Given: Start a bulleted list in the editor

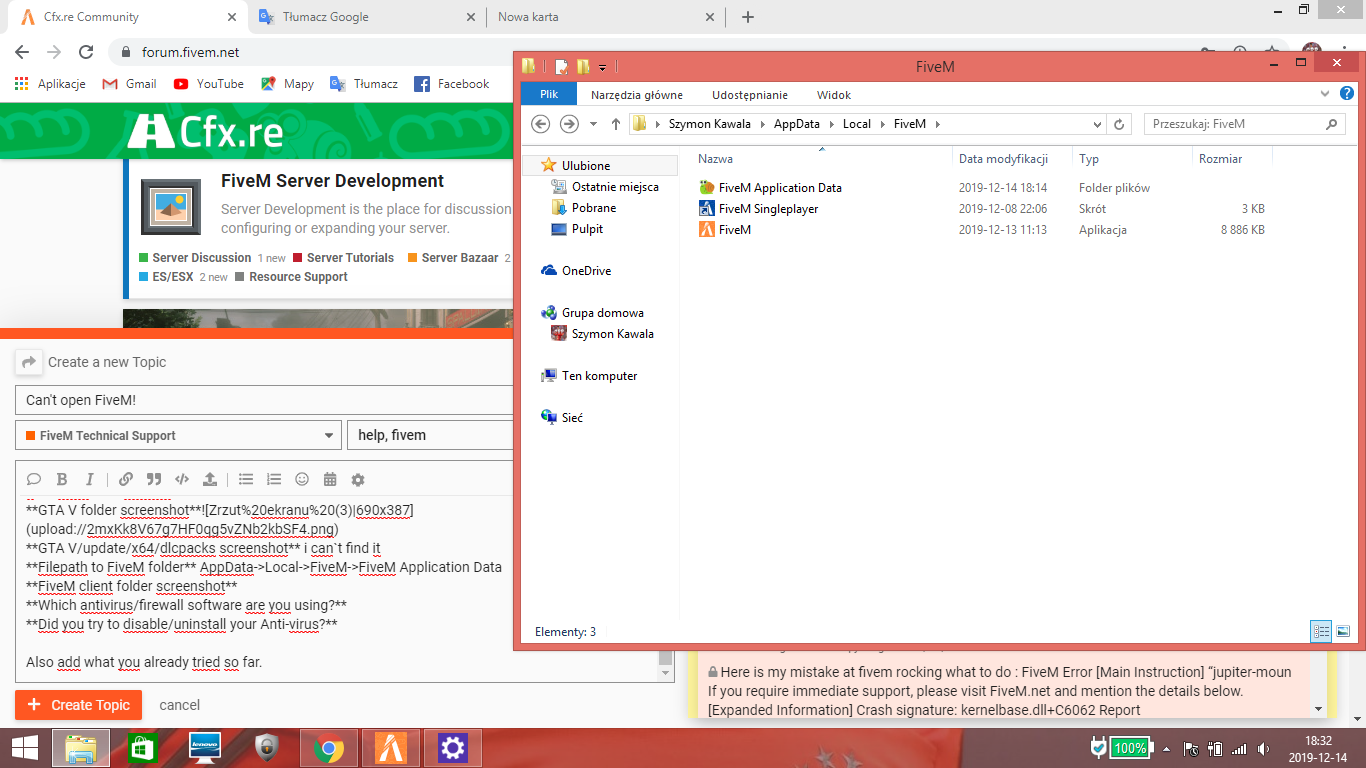Looking at the screenshot, I should coord(246,479).
